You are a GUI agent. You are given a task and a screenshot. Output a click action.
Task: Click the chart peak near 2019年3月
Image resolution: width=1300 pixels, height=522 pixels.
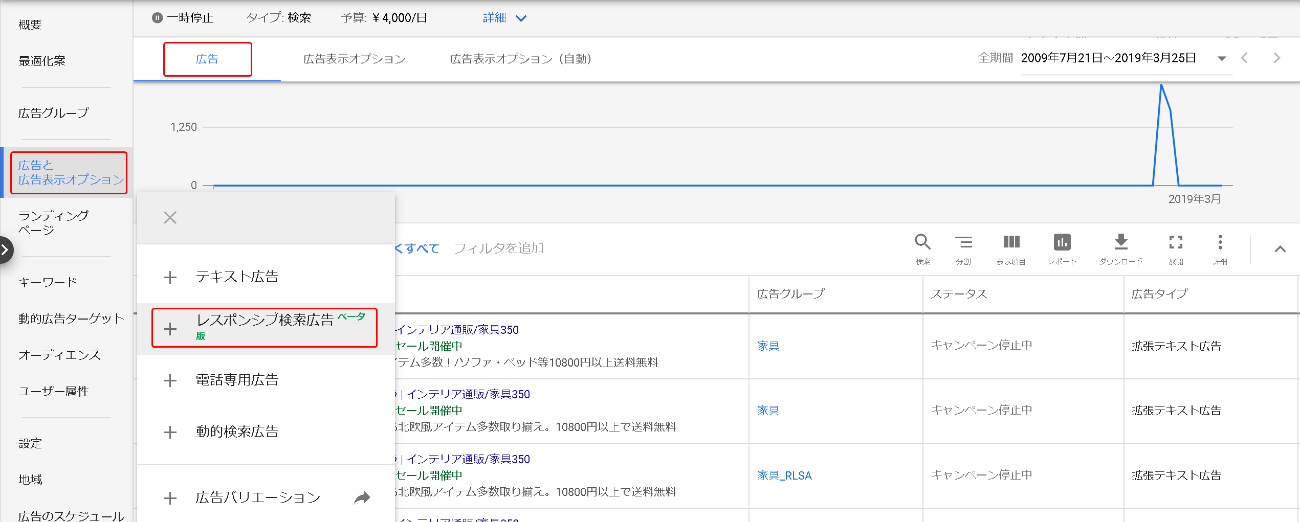[x=1161, y=86]
